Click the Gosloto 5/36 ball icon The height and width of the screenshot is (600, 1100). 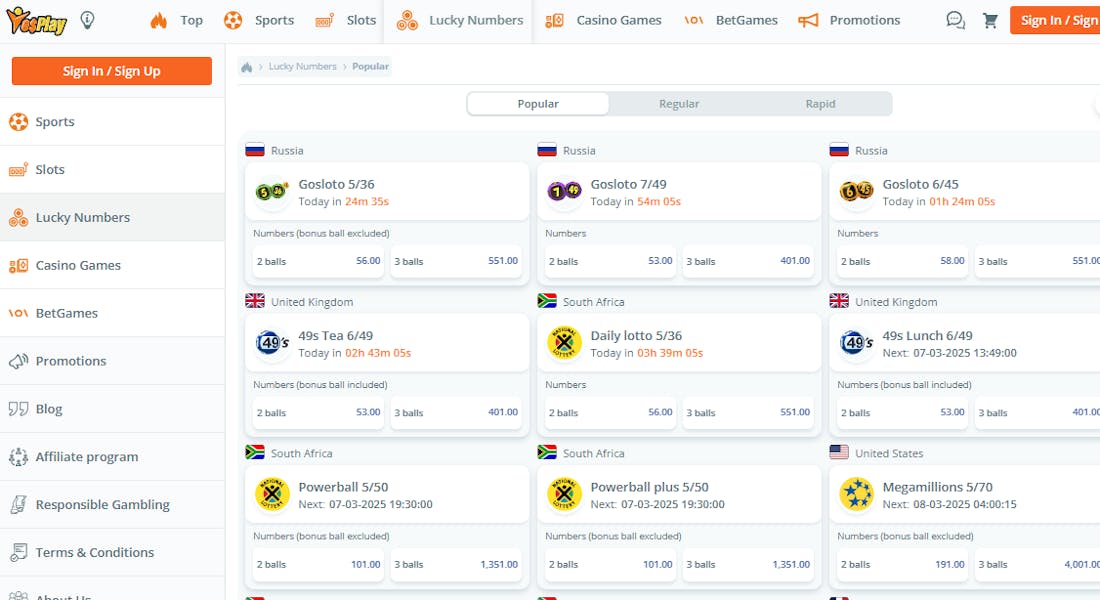pos(271,192)
